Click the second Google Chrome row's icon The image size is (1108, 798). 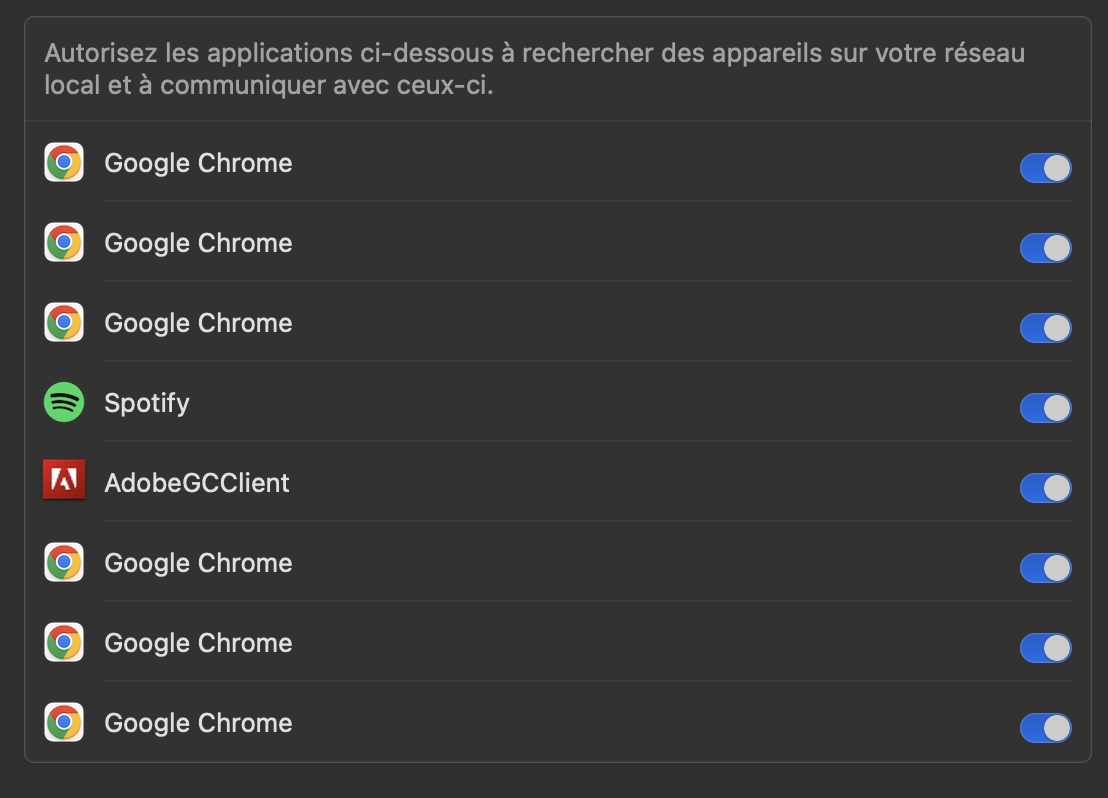click(64, 243)
